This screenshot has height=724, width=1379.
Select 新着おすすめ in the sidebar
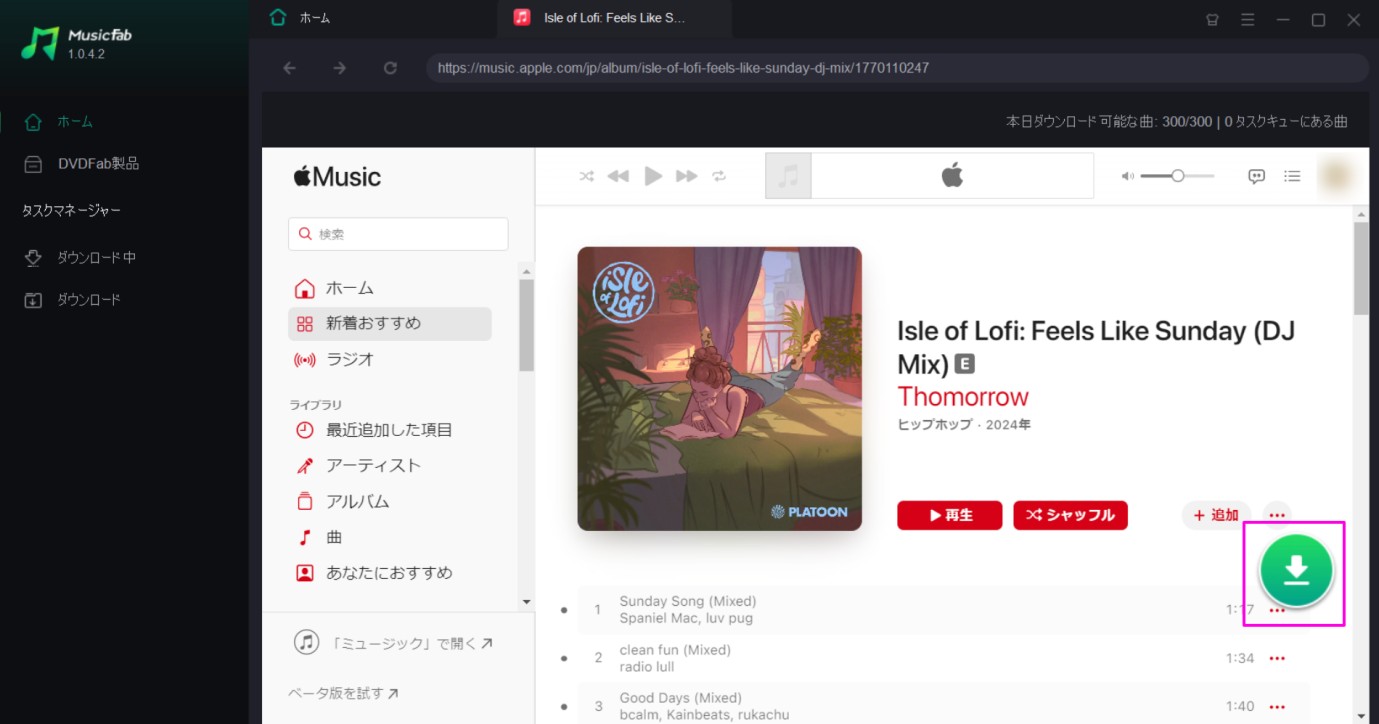pyautogui.click(x=390, y=324)
